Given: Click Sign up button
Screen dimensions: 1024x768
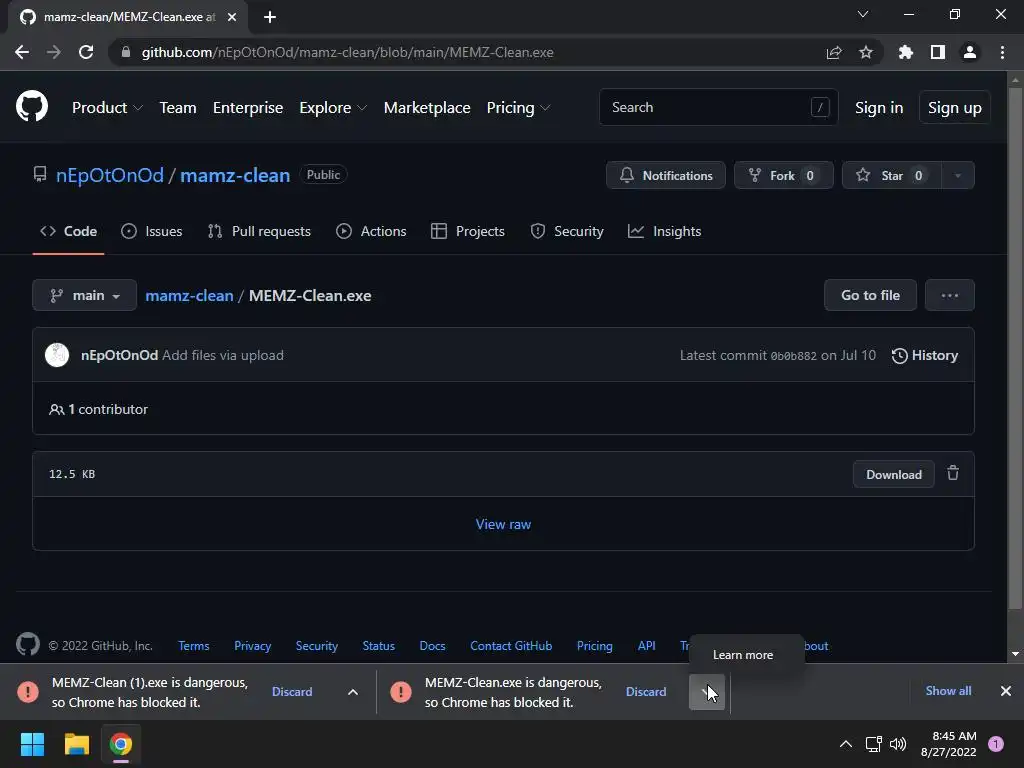Looking at the screenshot, I should coord(955,108).
